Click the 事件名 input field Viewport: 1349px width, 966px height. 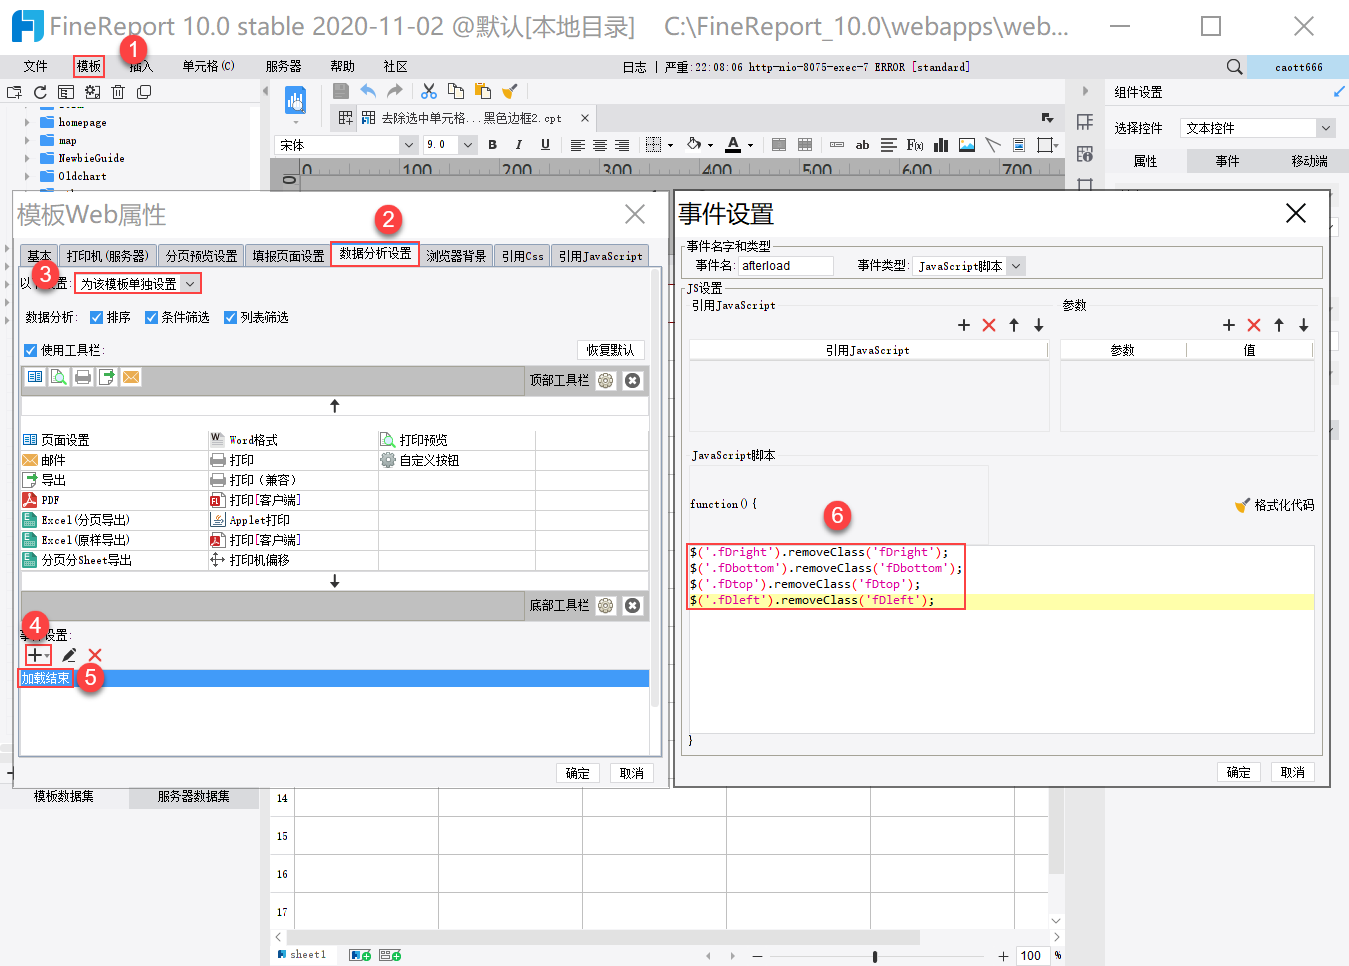tap(786, 266)
